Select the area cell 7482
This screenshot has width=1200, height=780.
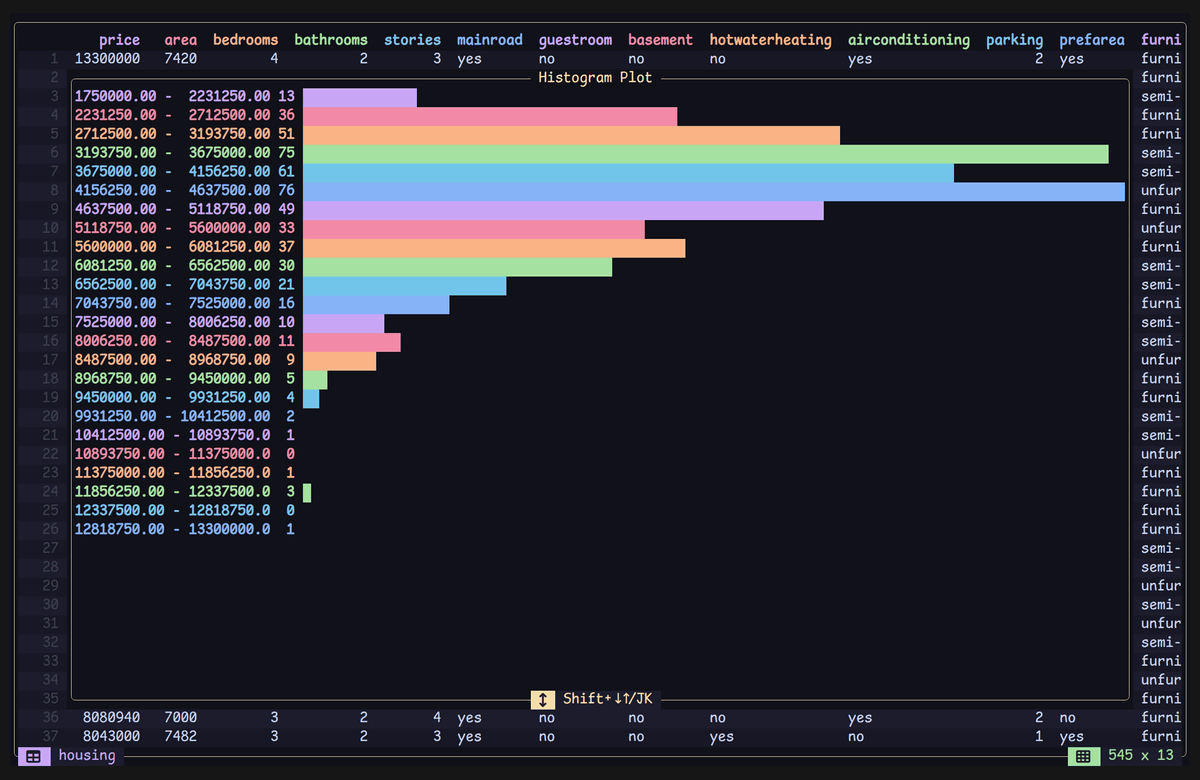tap(181, 736)
